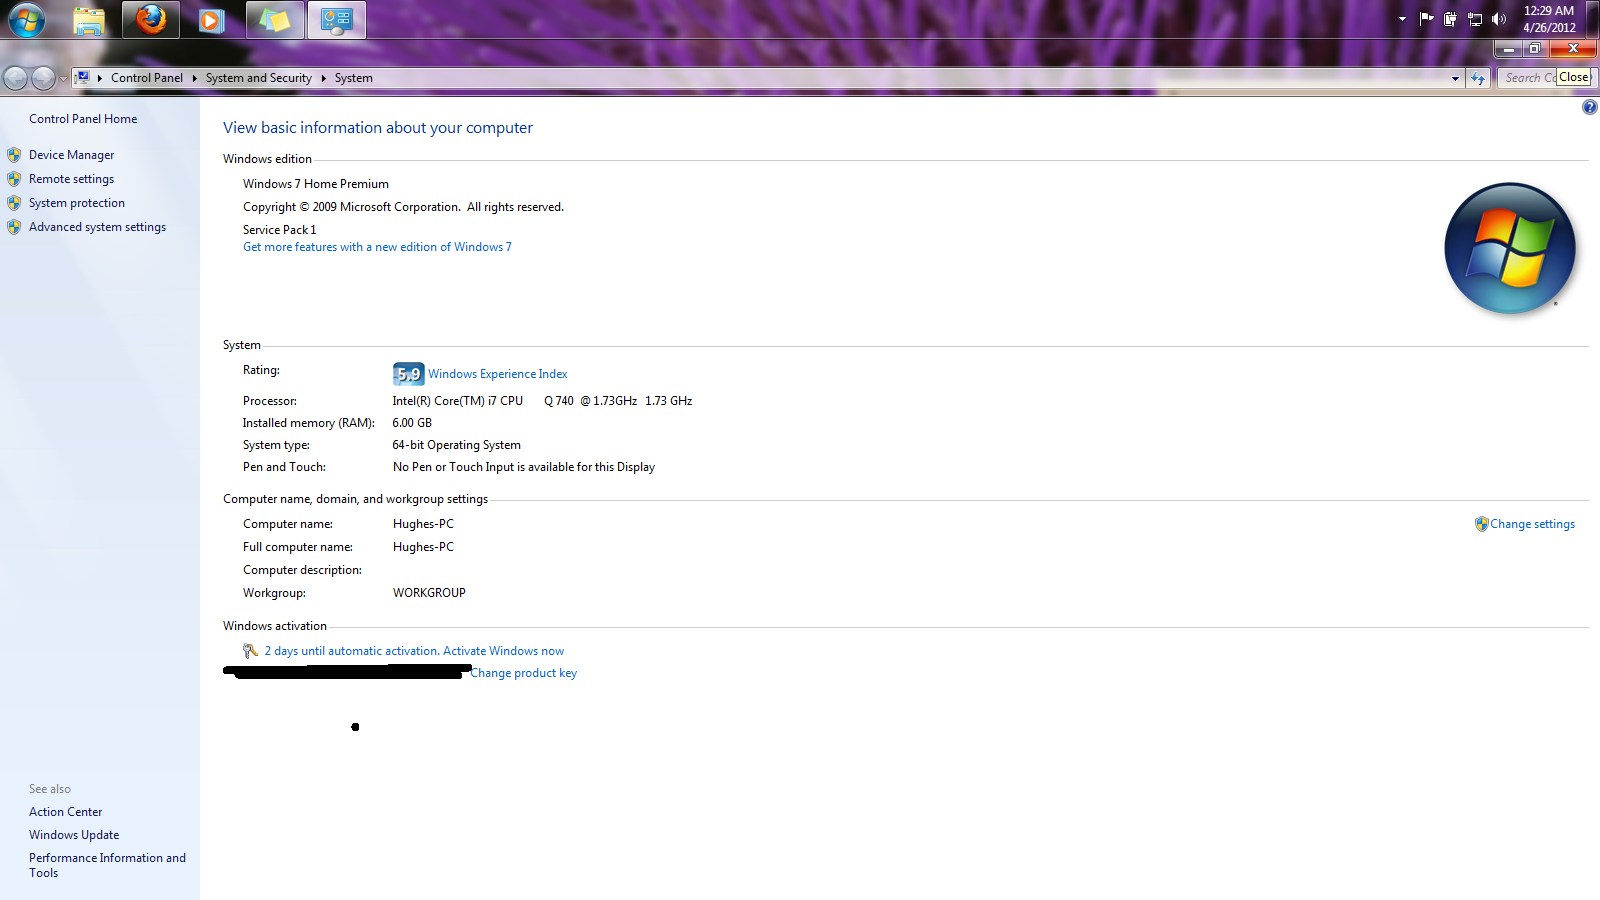Open Sticky Notes taskbar icon
The height and width of the screenshot is (900, 1600).
tap(275, 20)
